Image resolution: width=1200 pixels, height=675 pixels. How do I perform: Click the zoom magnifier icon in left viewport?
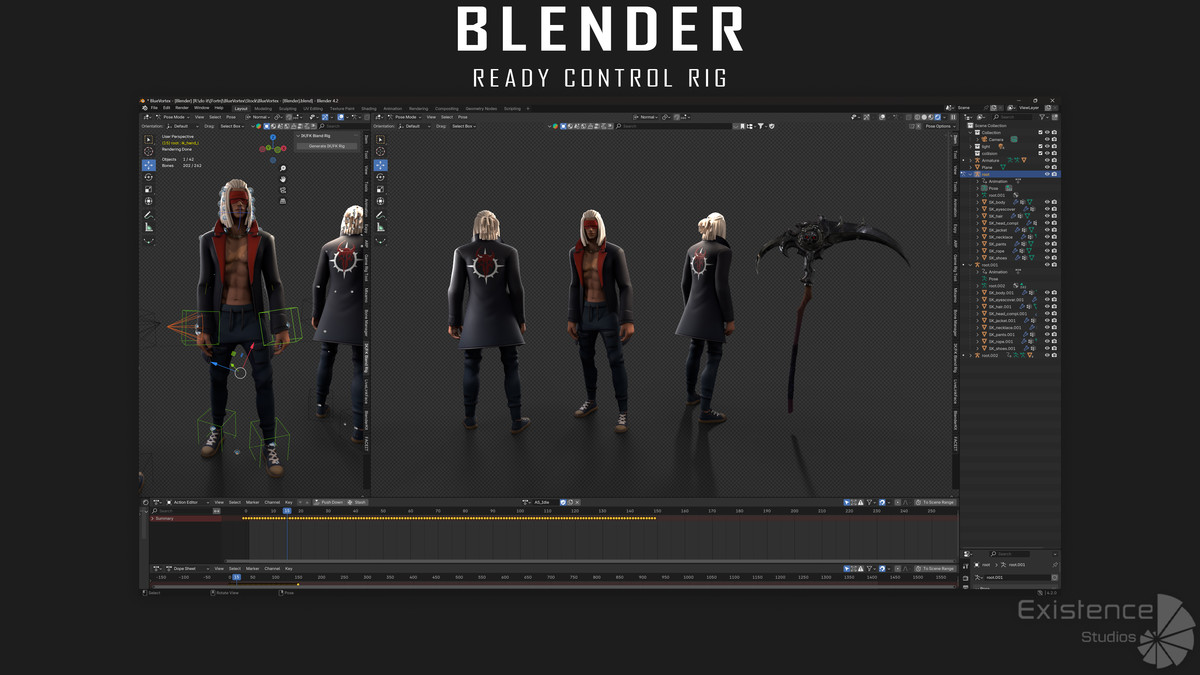coord(284,169)
